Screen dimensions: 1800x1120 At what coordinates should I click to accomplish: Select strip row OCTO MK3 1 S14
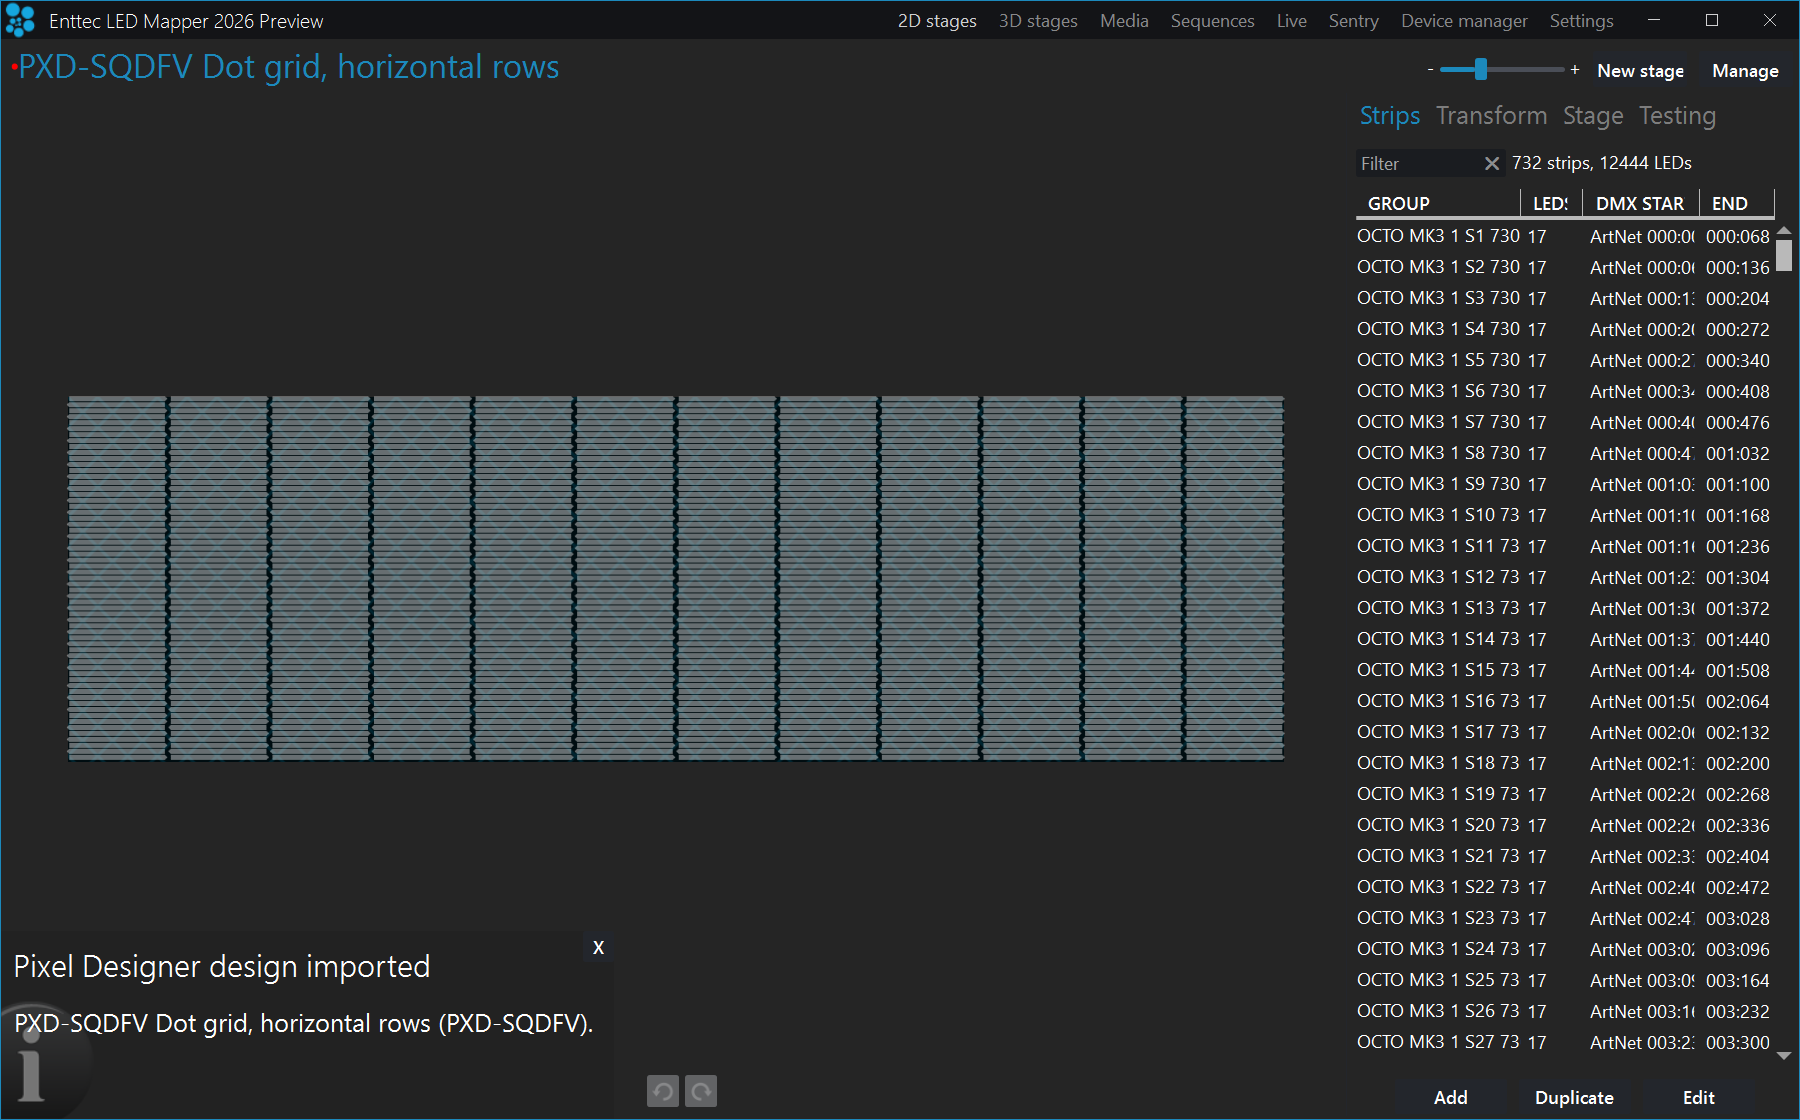(1564, 639)
